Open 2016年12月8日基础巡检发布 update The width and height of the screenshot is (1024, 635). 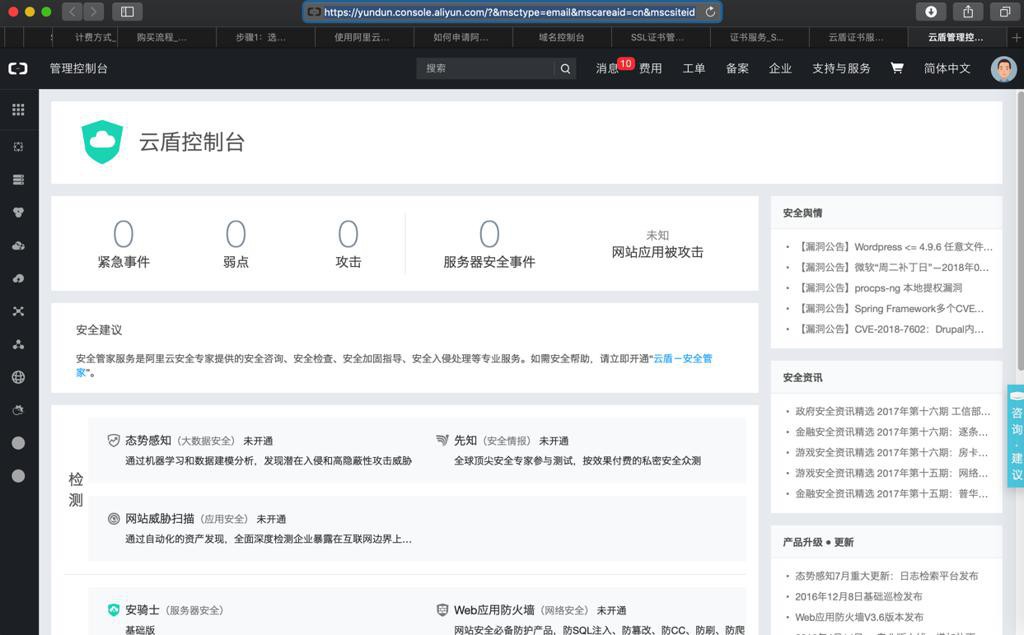pyautogui.click(x=859, y=596)
